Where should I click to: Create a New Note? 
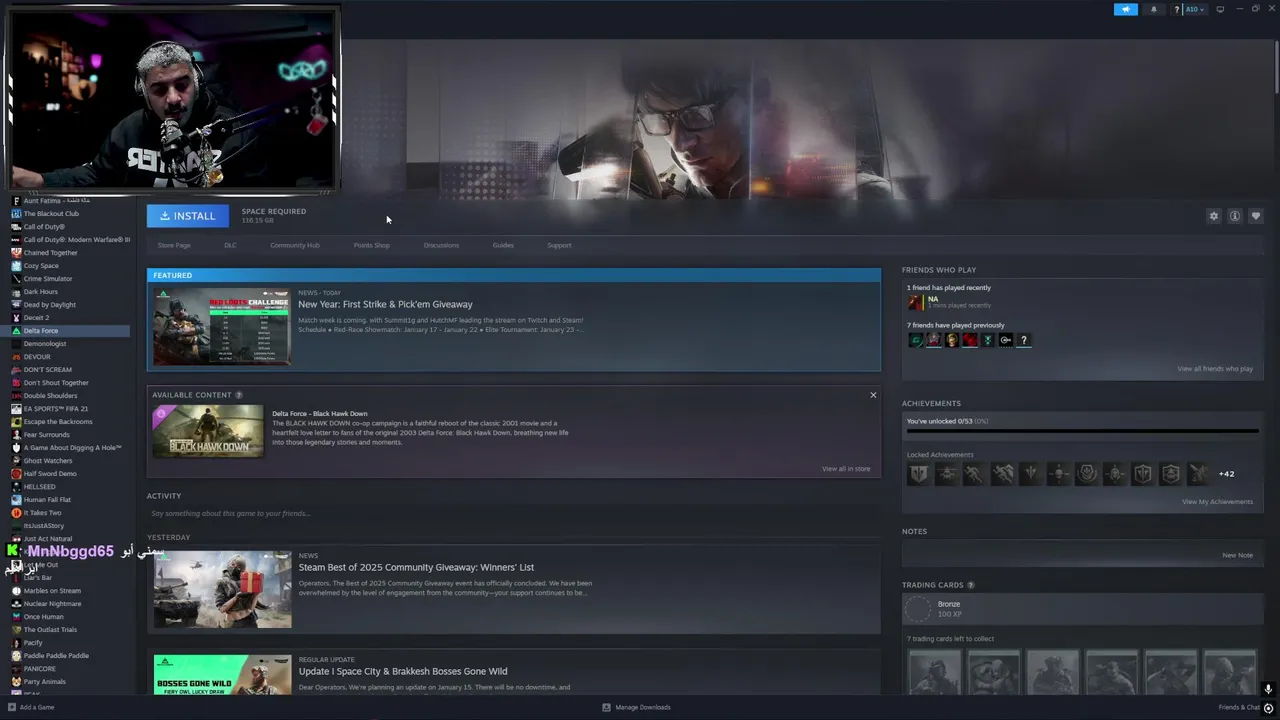point(1237,555)
